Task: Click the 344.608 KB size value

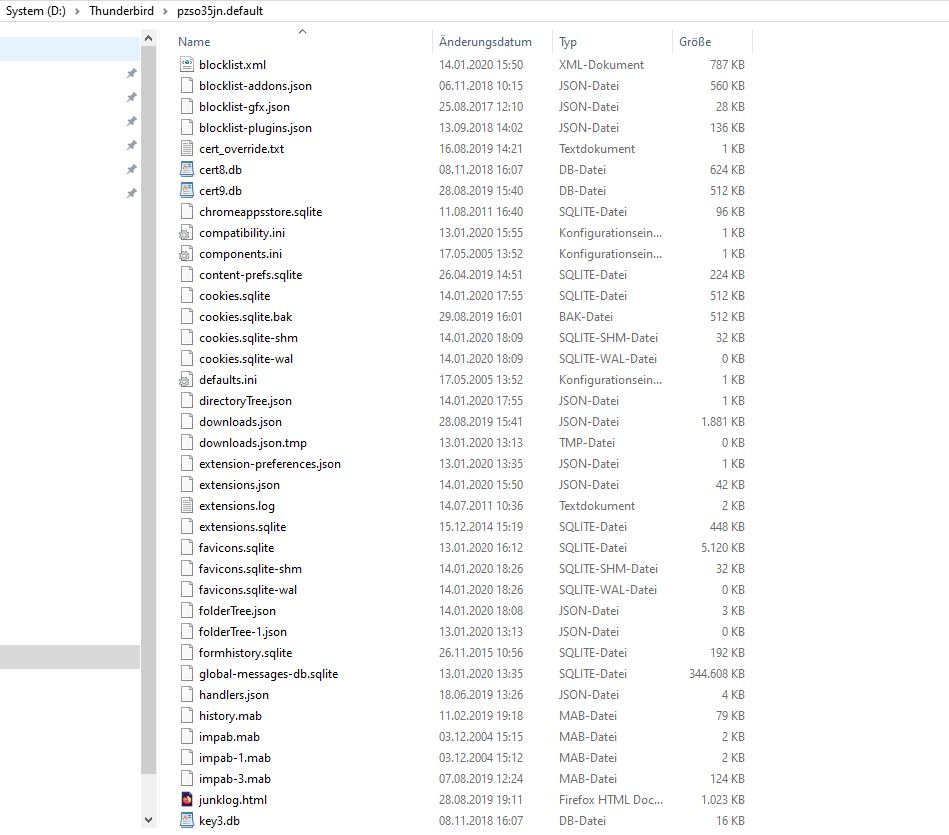Action: 717,674
